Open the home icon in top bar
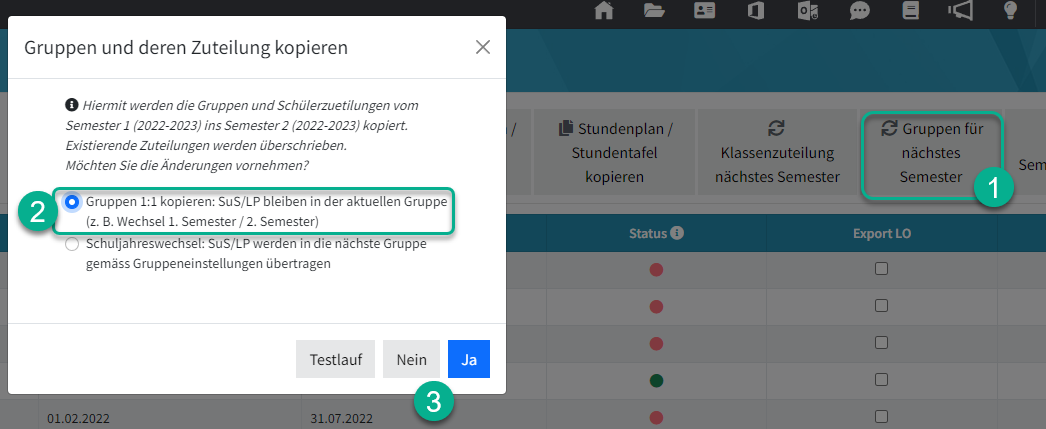Image resolution: width=1046 pixels, height=429 pixels. click(604, 11)
